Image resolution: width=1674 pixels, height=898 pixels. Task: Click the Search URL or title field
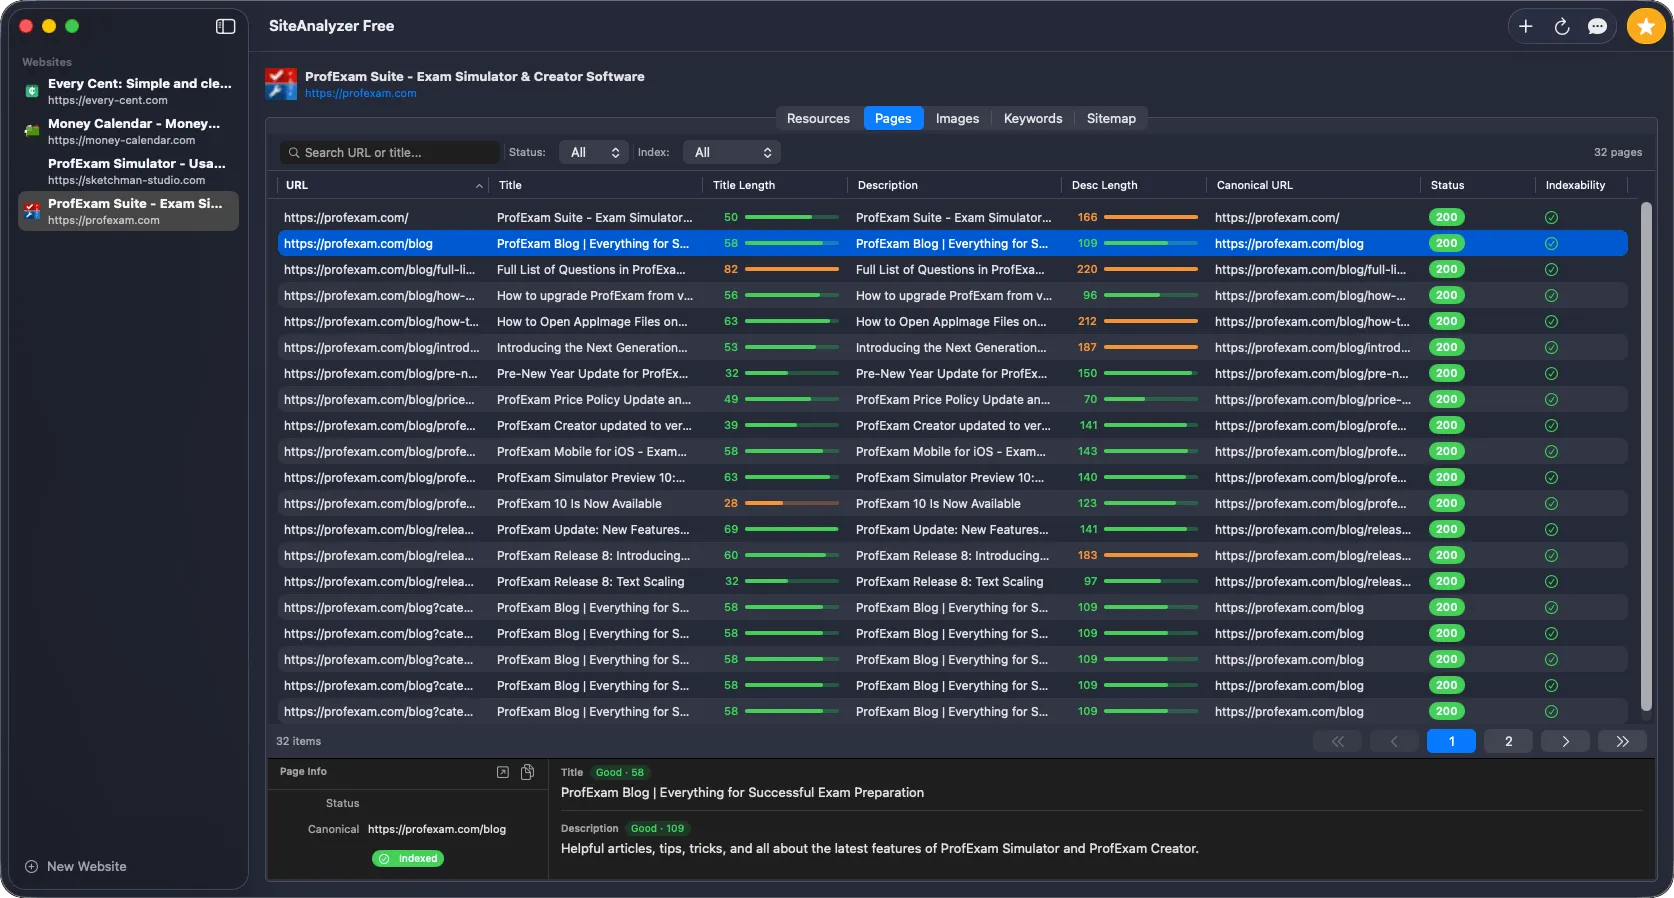coord(390,152)
